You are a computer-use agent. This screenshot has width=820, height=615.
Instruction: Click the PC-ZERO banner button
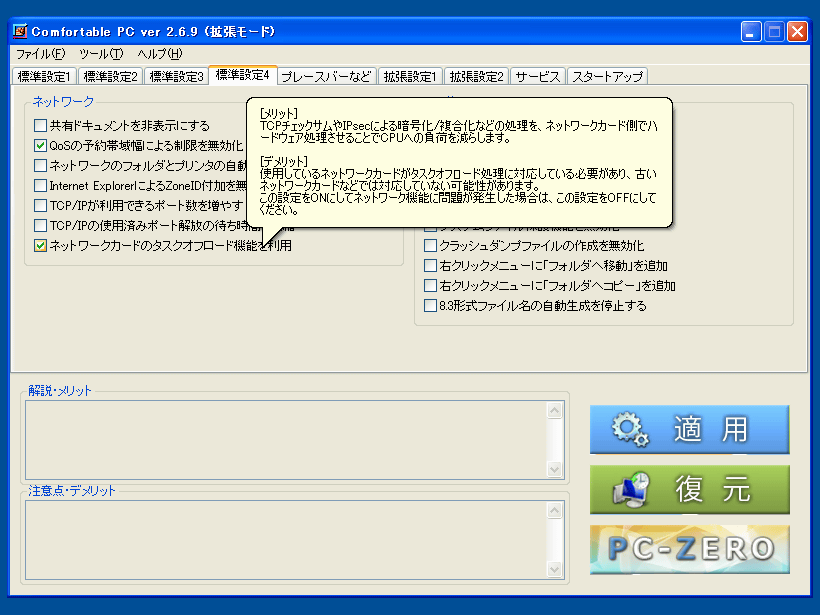click(x=689, y=550)
